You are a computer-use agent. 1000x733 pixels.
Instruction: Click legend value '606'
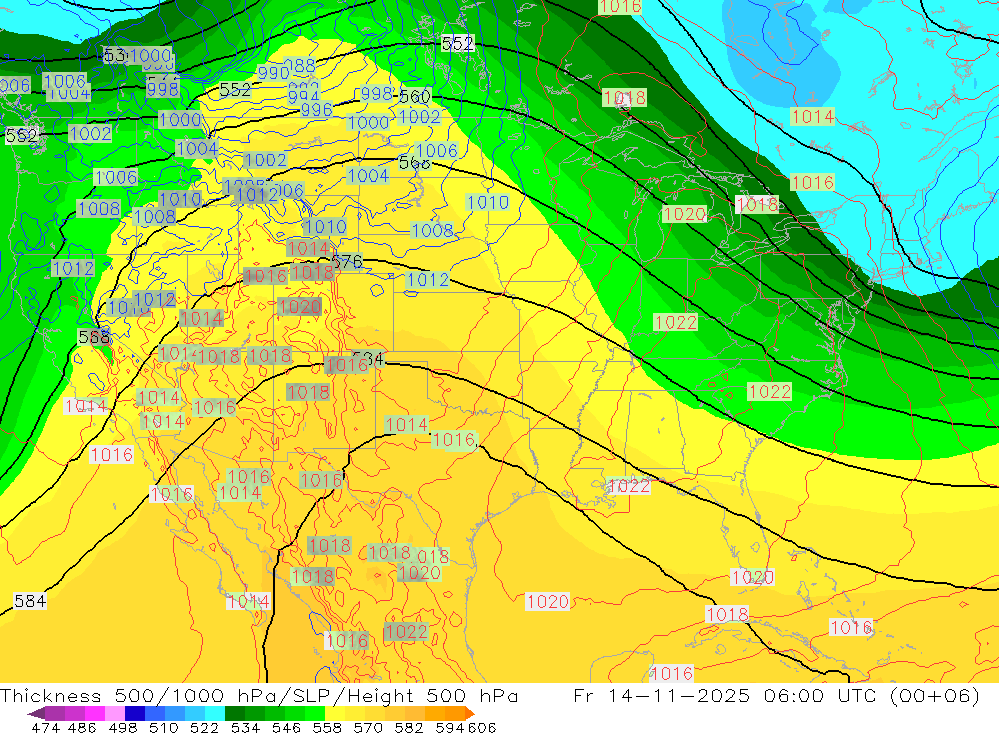(482, 727)
